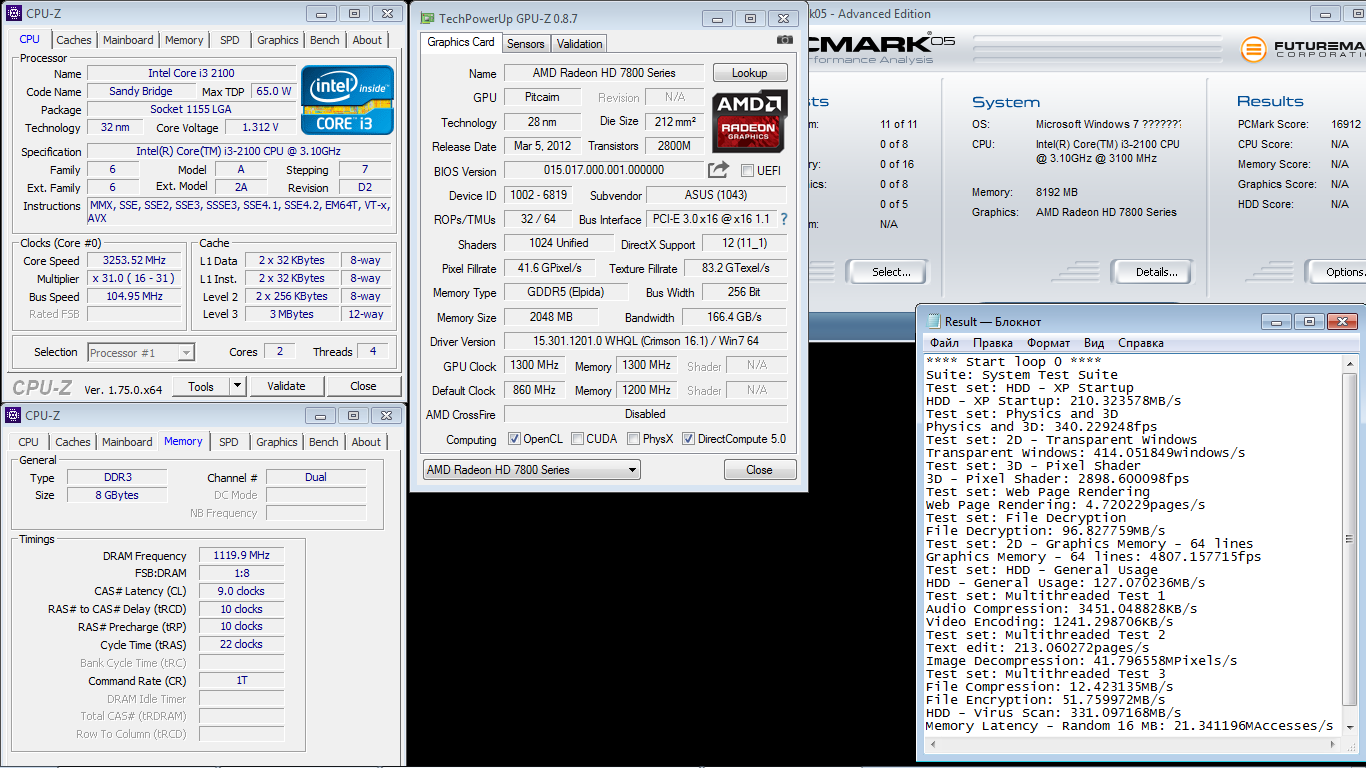This screenshot has height=768, width=1366.
Task: Open the Processor #1 selection dropdown
Action: click(141, 352)
